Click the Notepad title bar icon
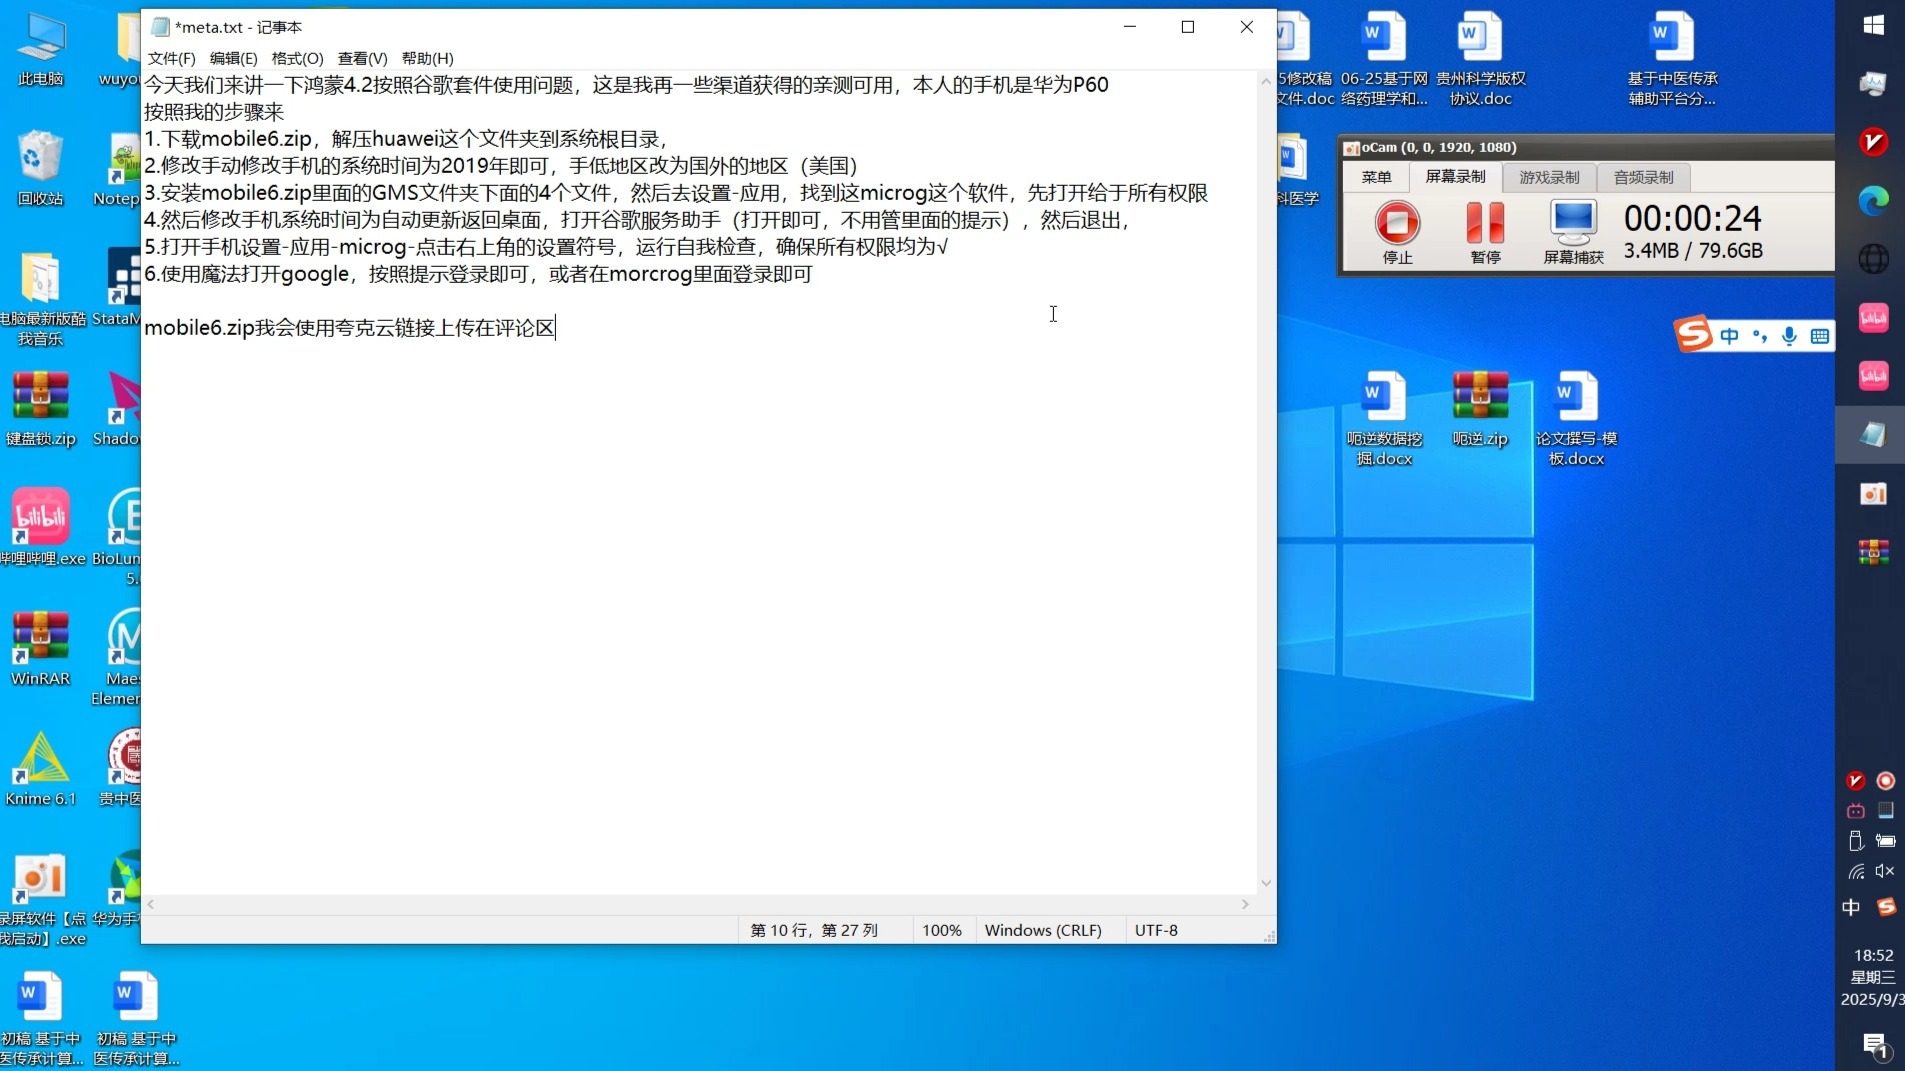Viewport: 1905px width, 1071px height. [x=160, y=27]
